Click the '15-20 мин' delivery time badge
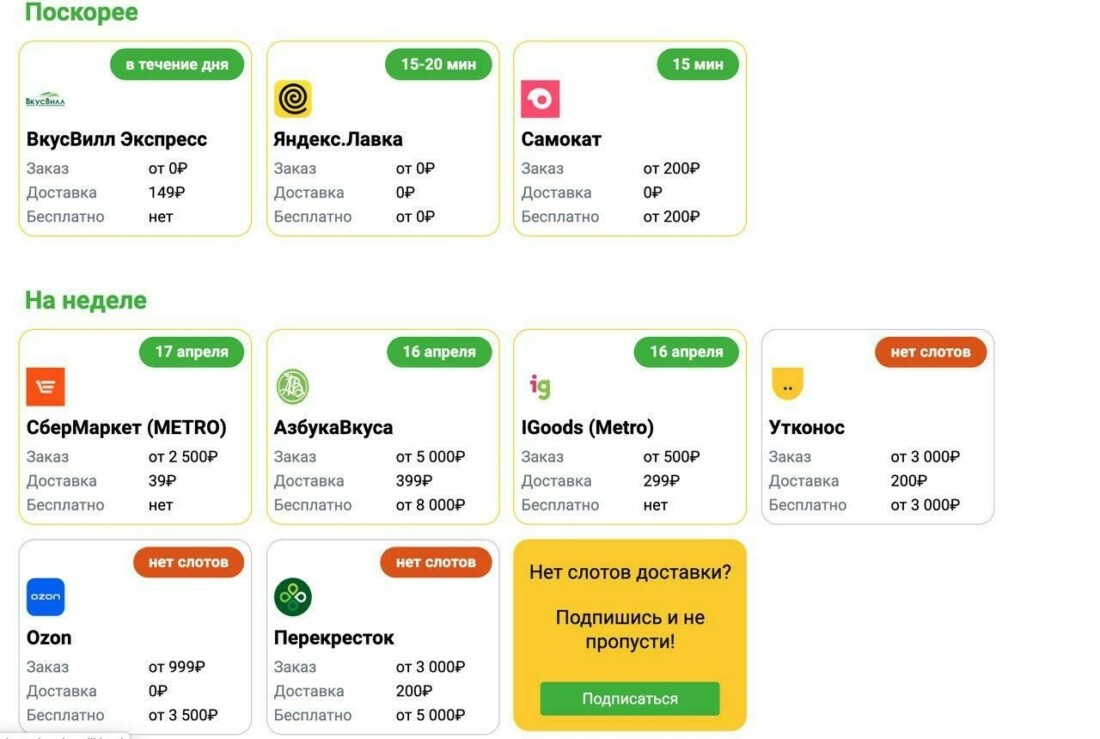This screenshot has width=1100, height=739. (x=439, y=65)
